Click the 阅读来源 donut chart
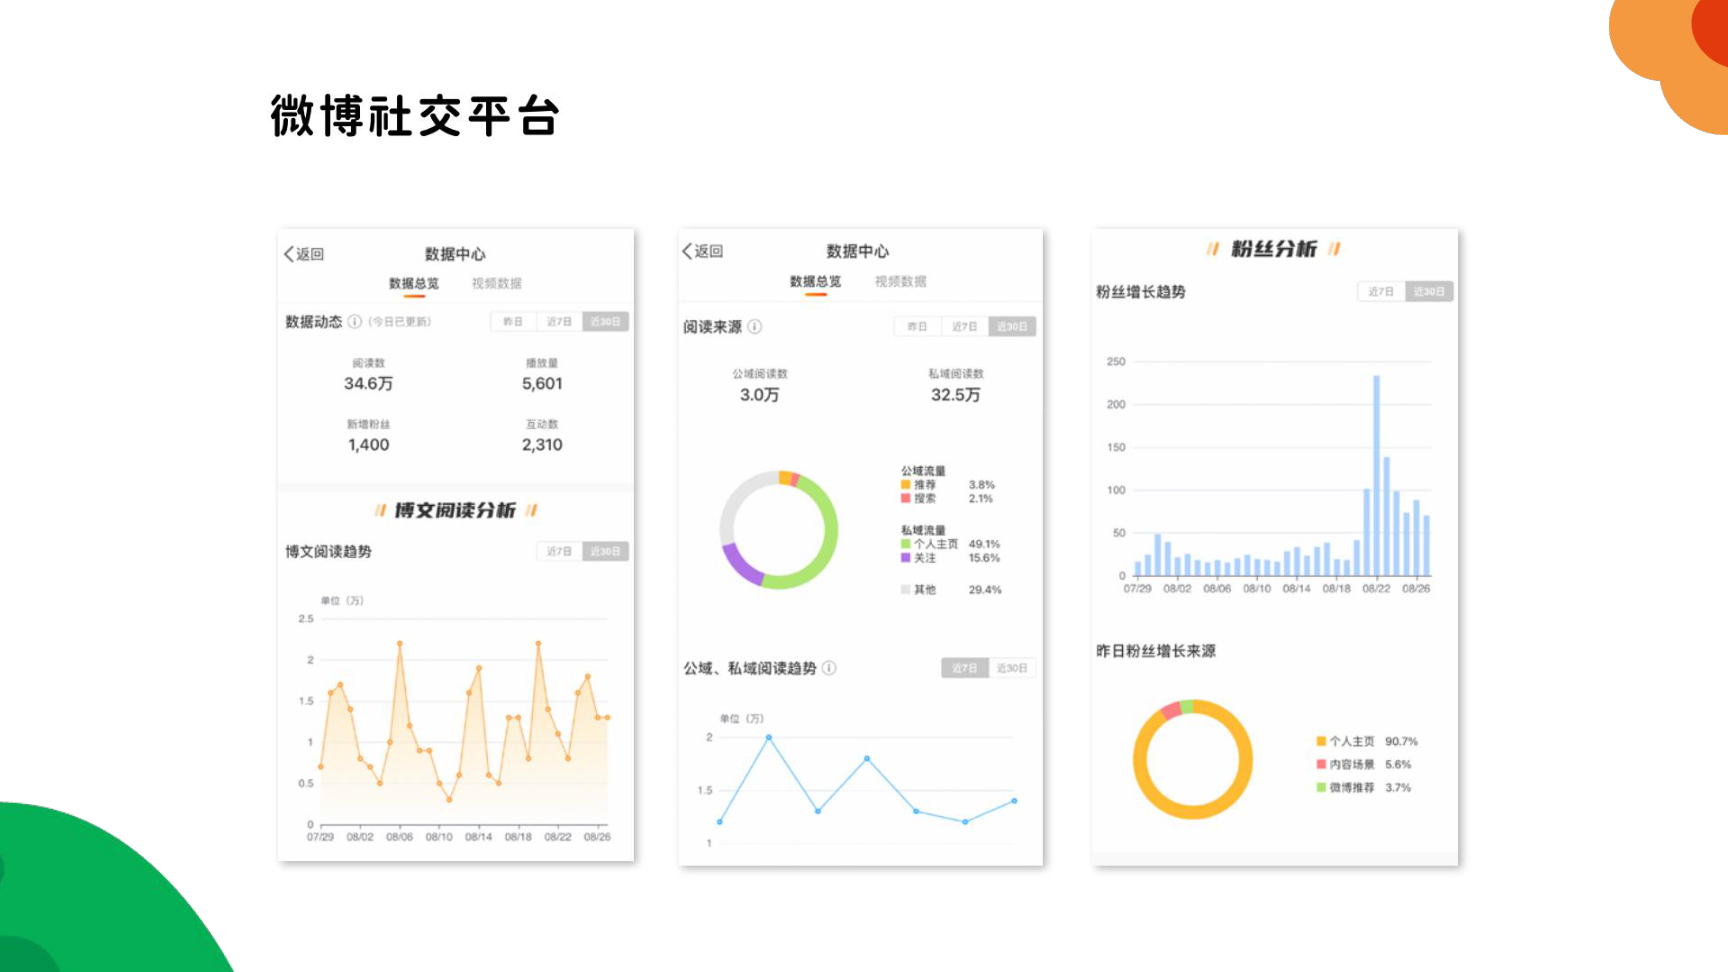 [x=779, y=530]
